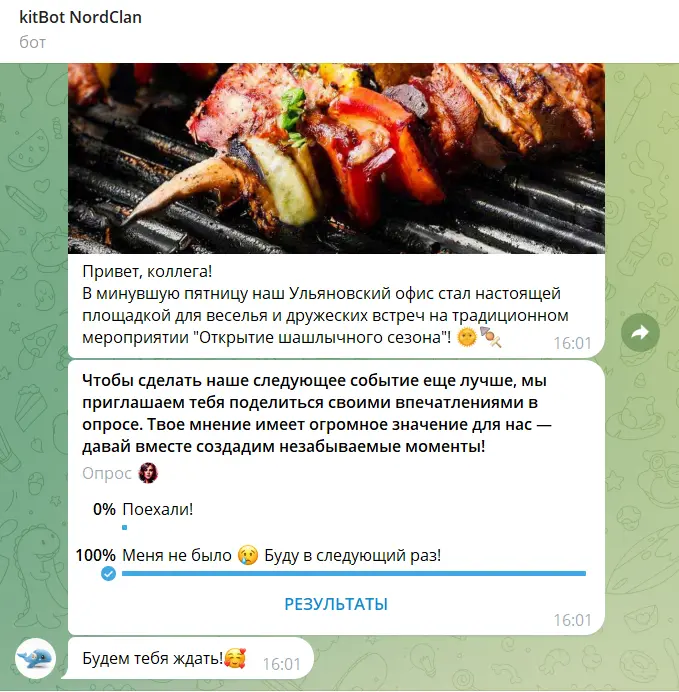
Task: Click the Опрос label
Action: click(107, 473)
